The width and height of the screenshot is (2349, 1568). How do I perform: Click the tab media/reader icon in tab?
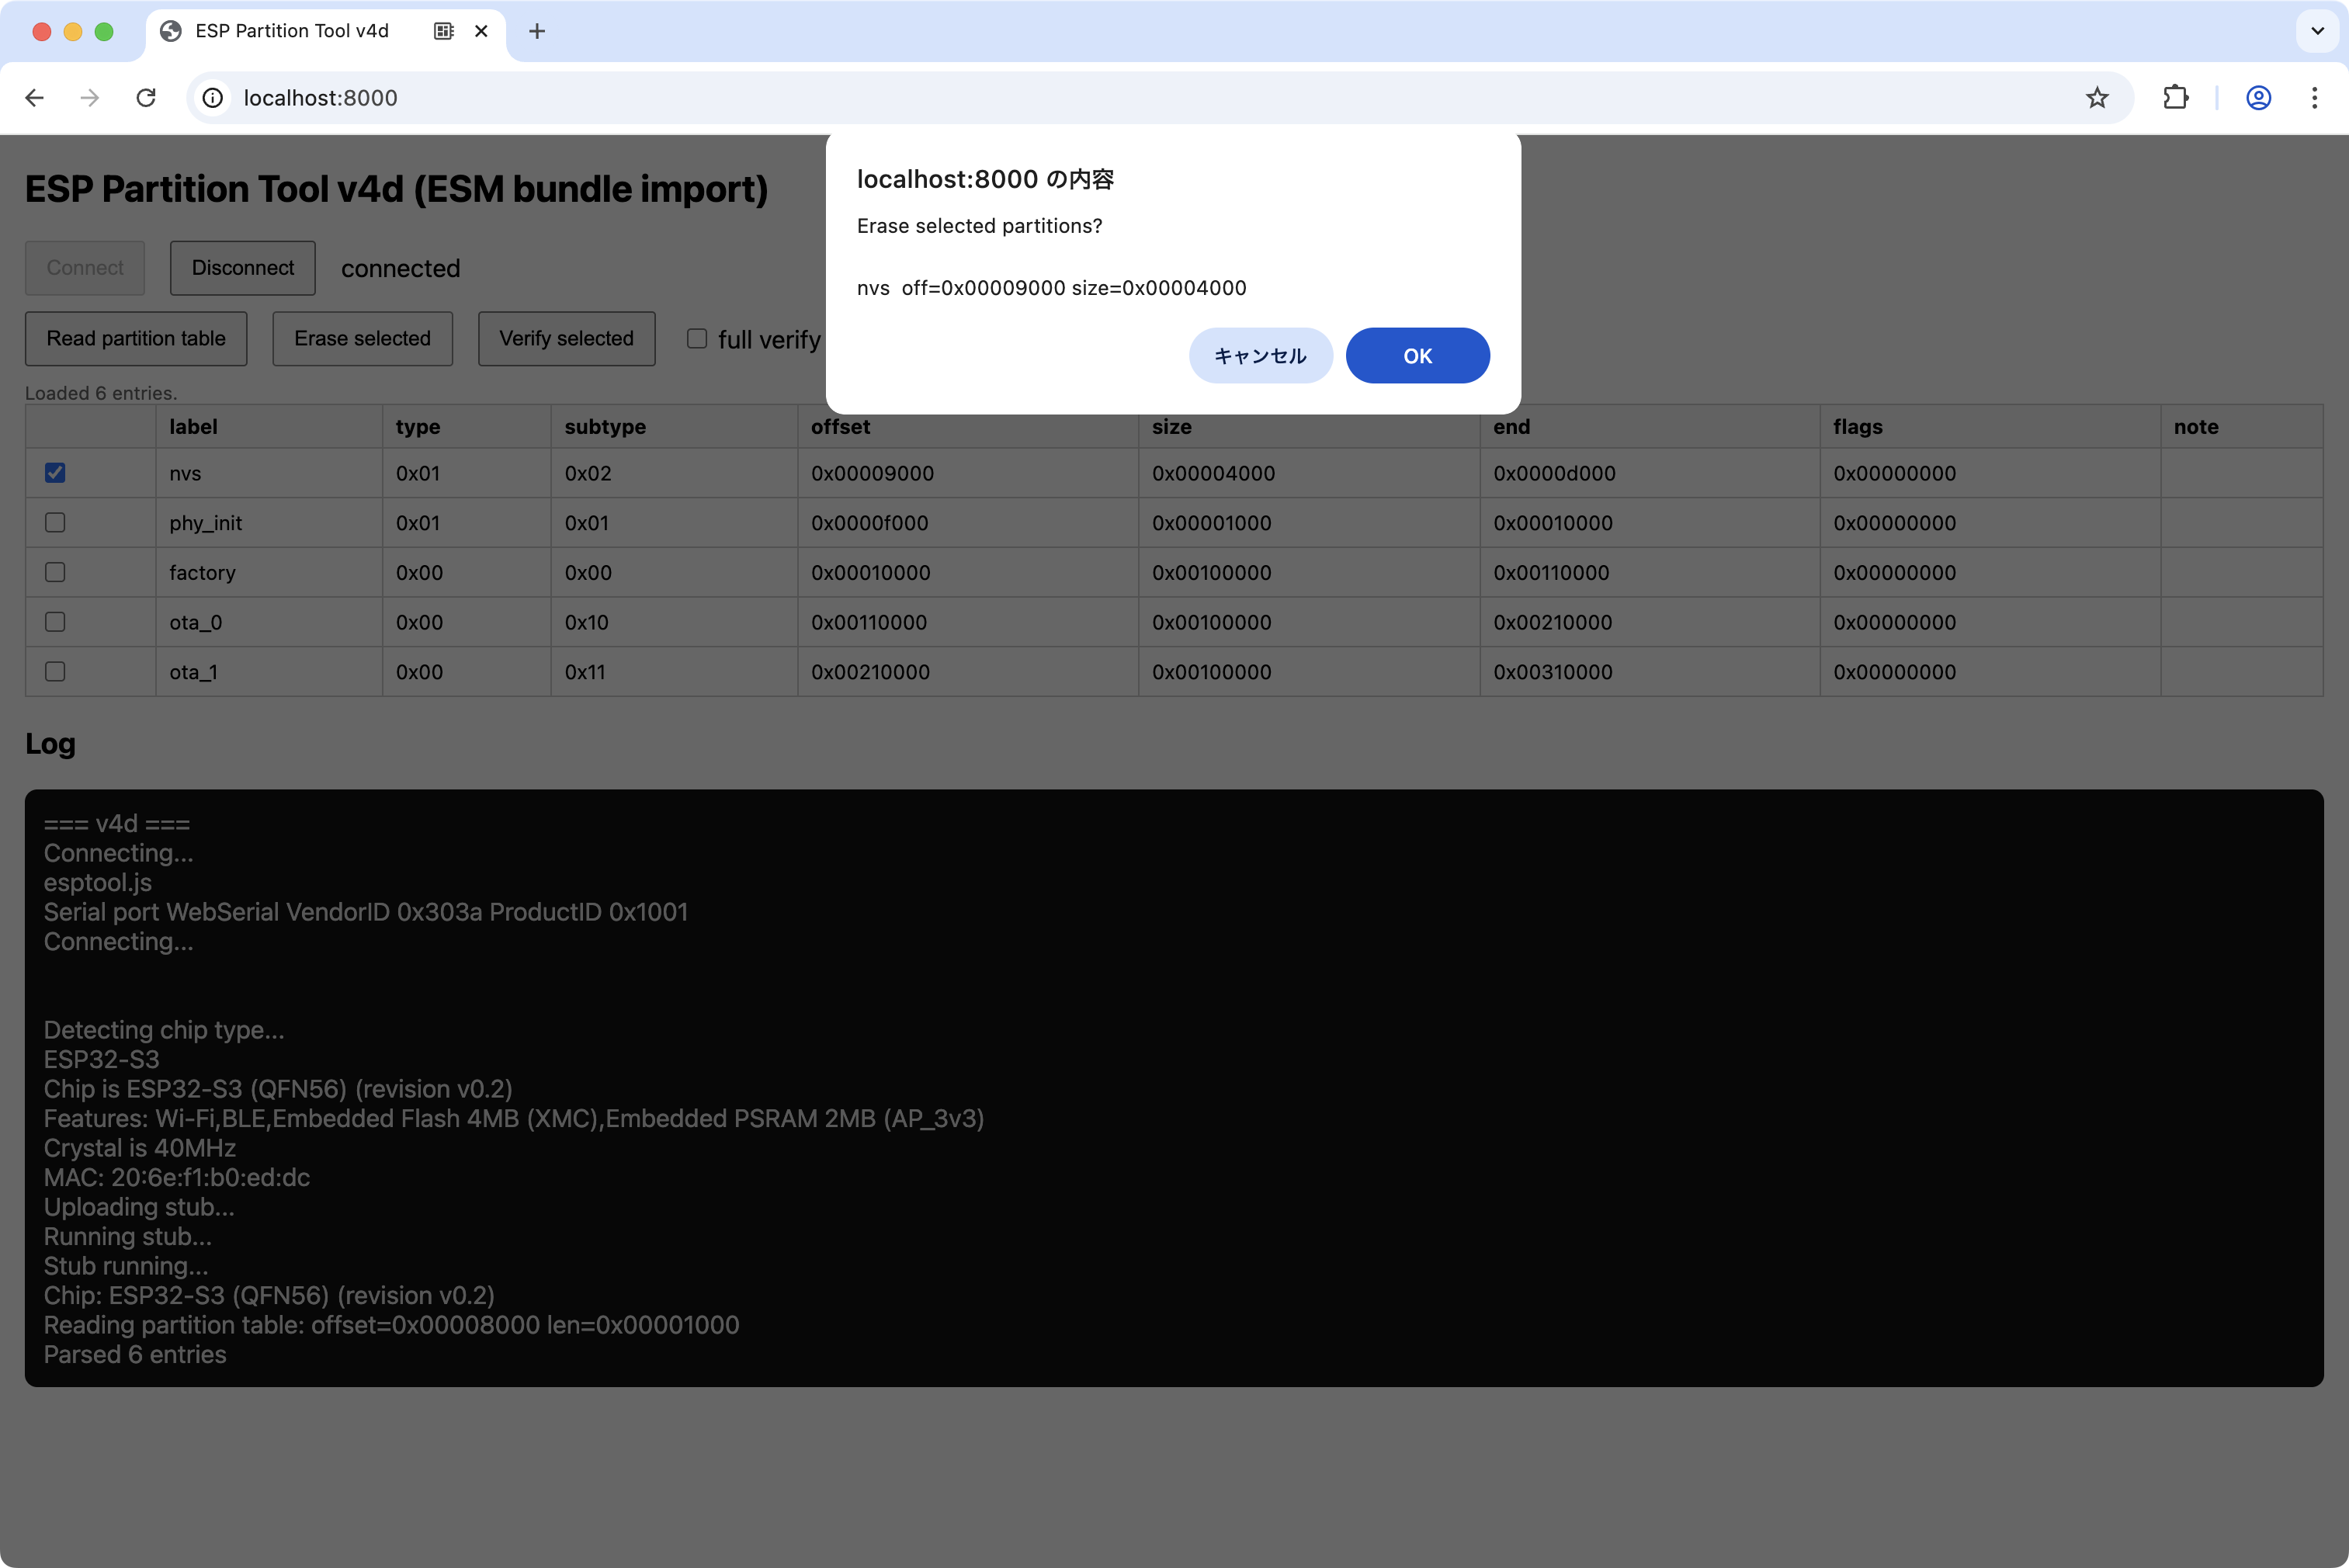pos(444,31)
